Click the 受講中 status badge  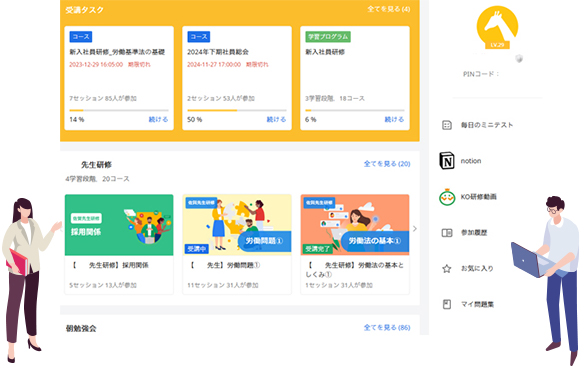click(x=197, y=249)
